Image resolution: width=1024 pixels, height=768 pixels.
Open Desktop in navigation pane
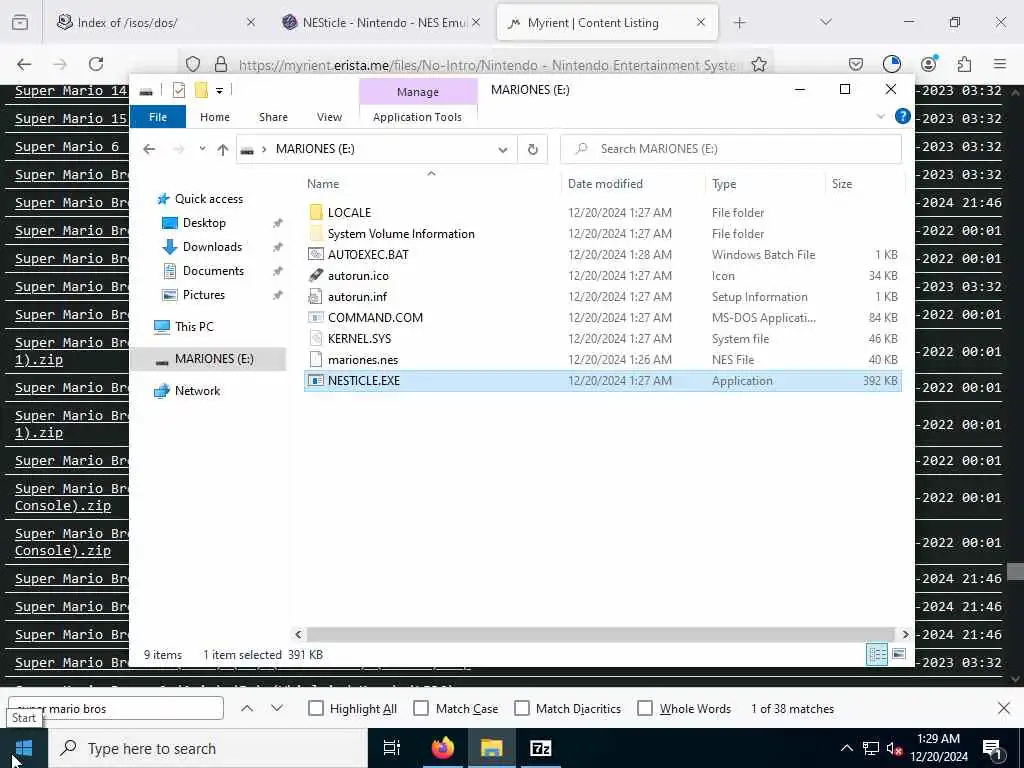tap(204, 223)
